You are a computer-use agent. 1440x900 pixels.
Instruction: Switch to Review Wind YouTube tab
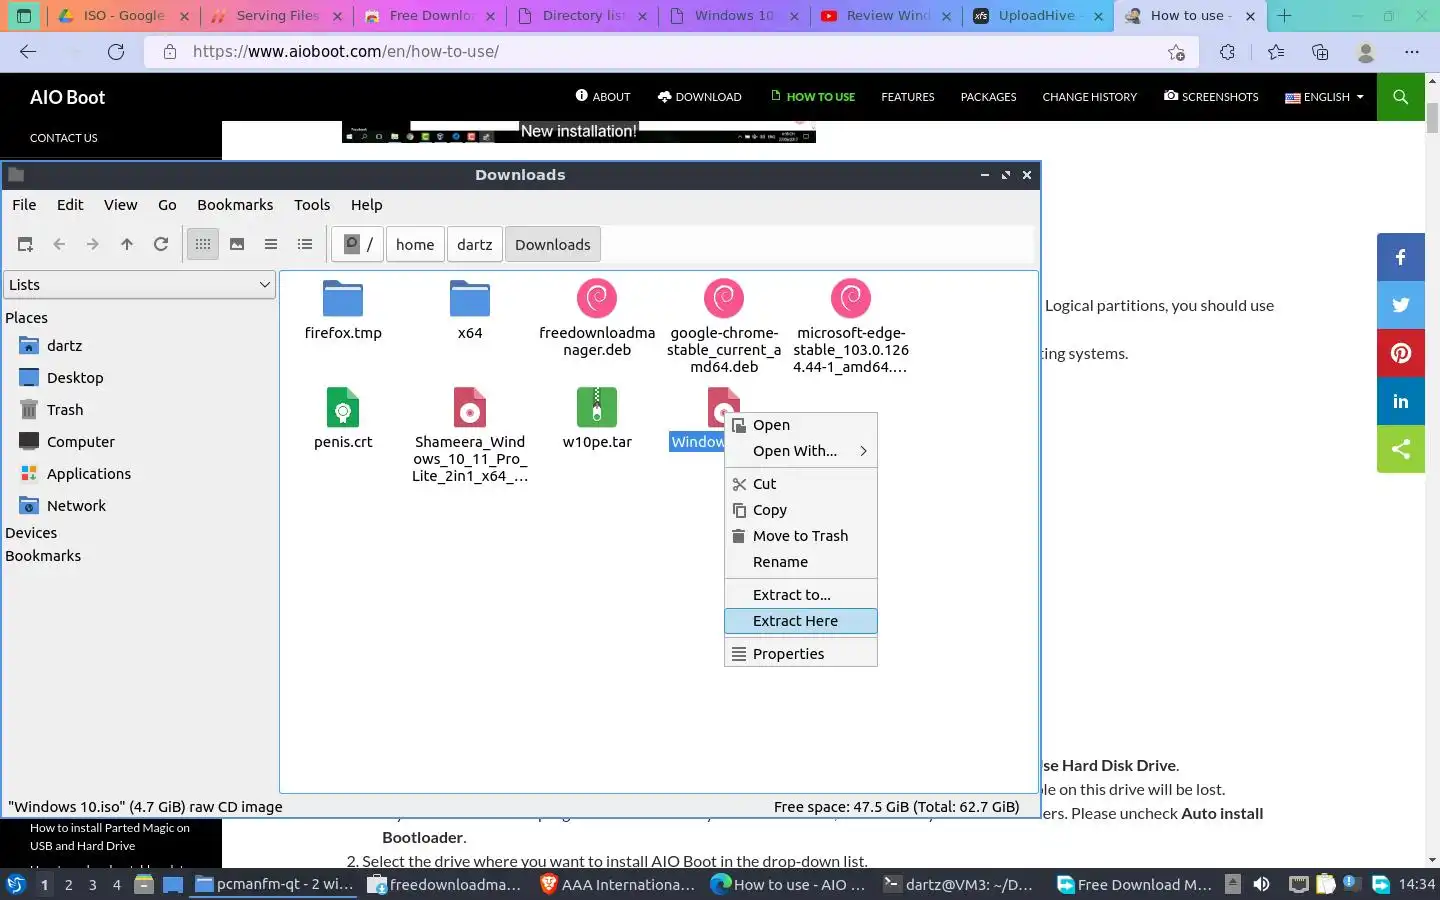[x=885, y=16]
